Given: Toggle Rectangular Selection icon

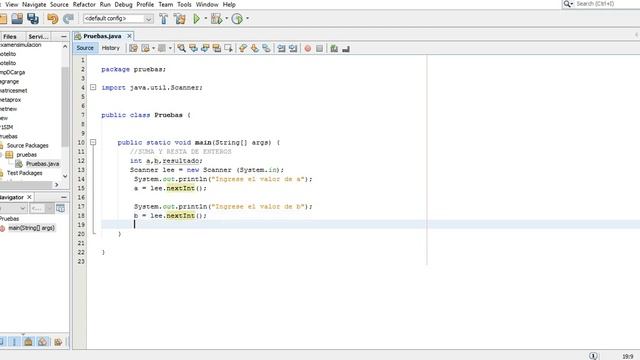Looking at the screenshot, I should 229,48.
